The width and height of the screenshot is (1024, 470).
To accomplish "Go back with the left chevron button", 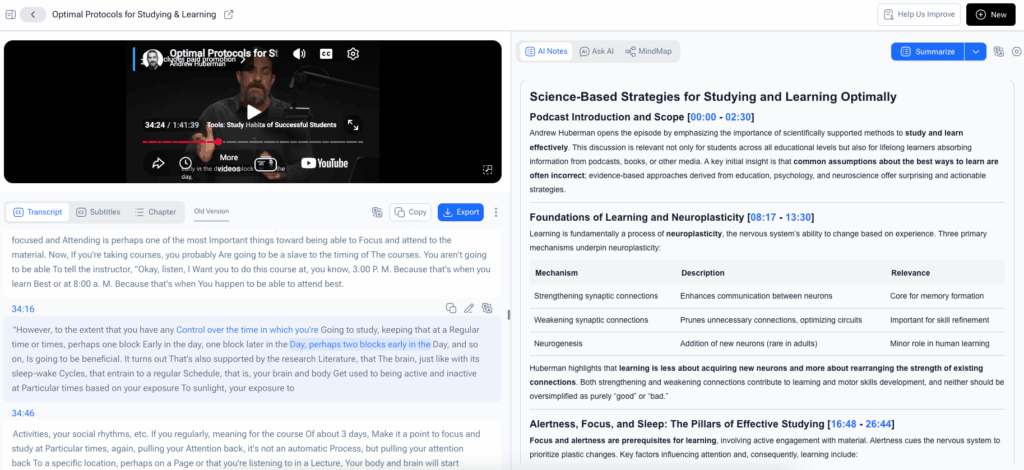I will pyautogui.click(x=33, y=14).
